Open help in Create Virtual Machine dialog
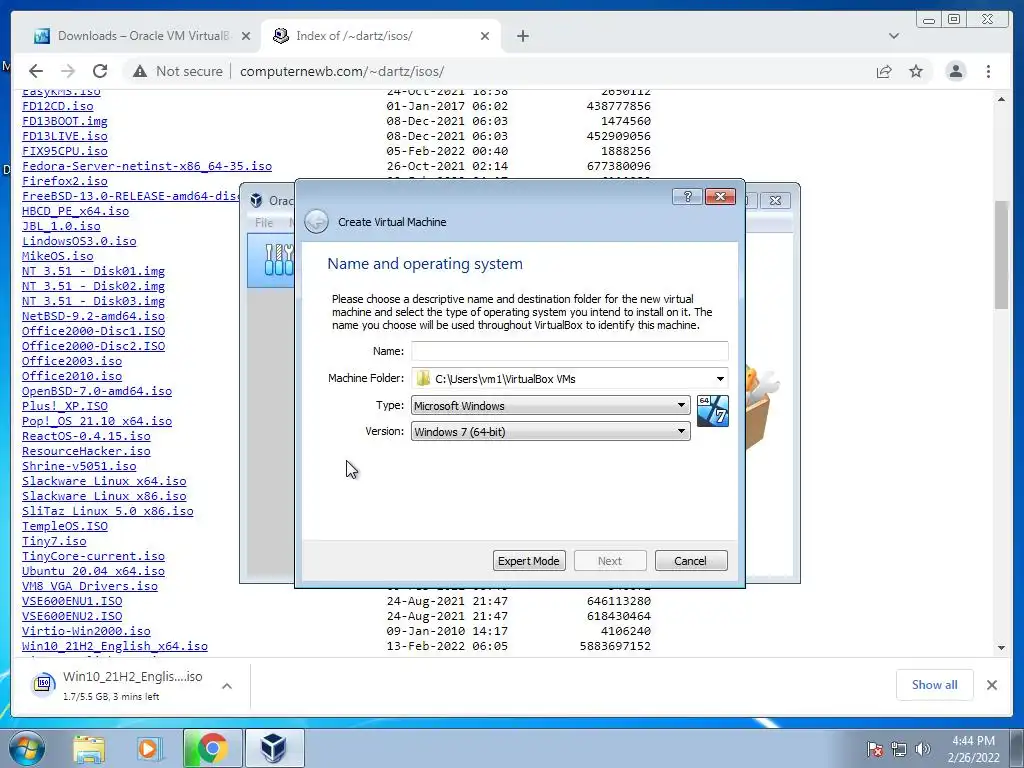 click(x=687, y=197)
